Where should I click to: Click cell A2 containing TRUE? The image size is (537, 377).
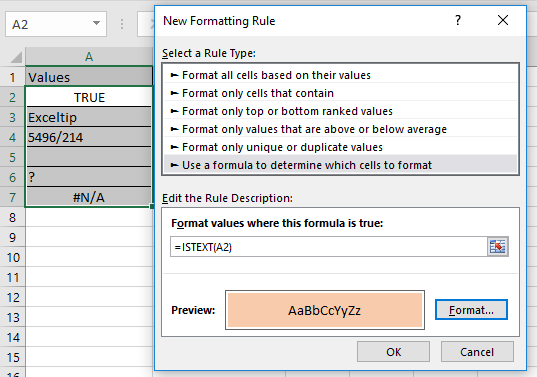click(89, 97)
